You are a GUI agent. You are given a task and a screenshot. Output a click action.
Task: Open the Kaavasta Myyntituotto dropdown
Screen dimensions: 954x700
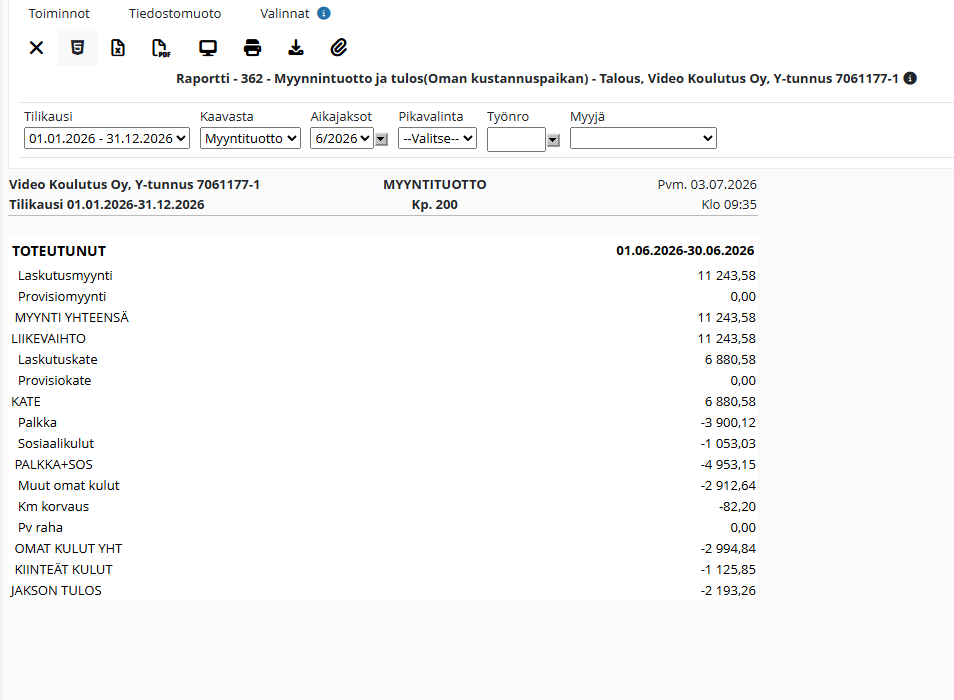pos(250,138)
